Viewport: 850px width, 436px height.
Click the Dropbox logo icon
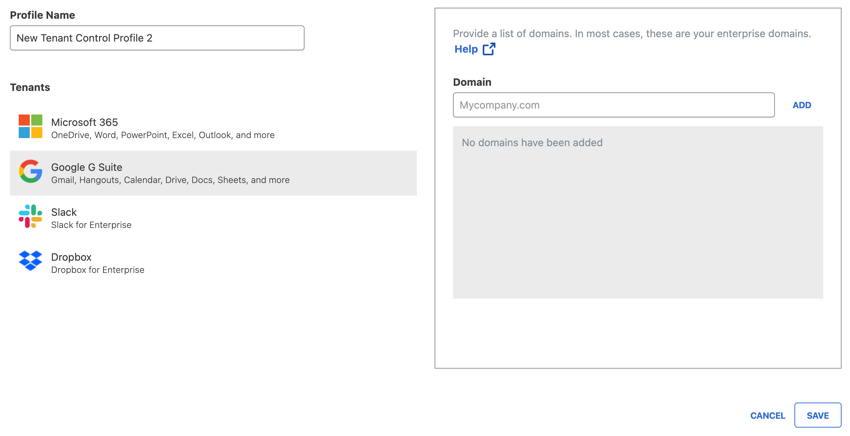(30, 261)
